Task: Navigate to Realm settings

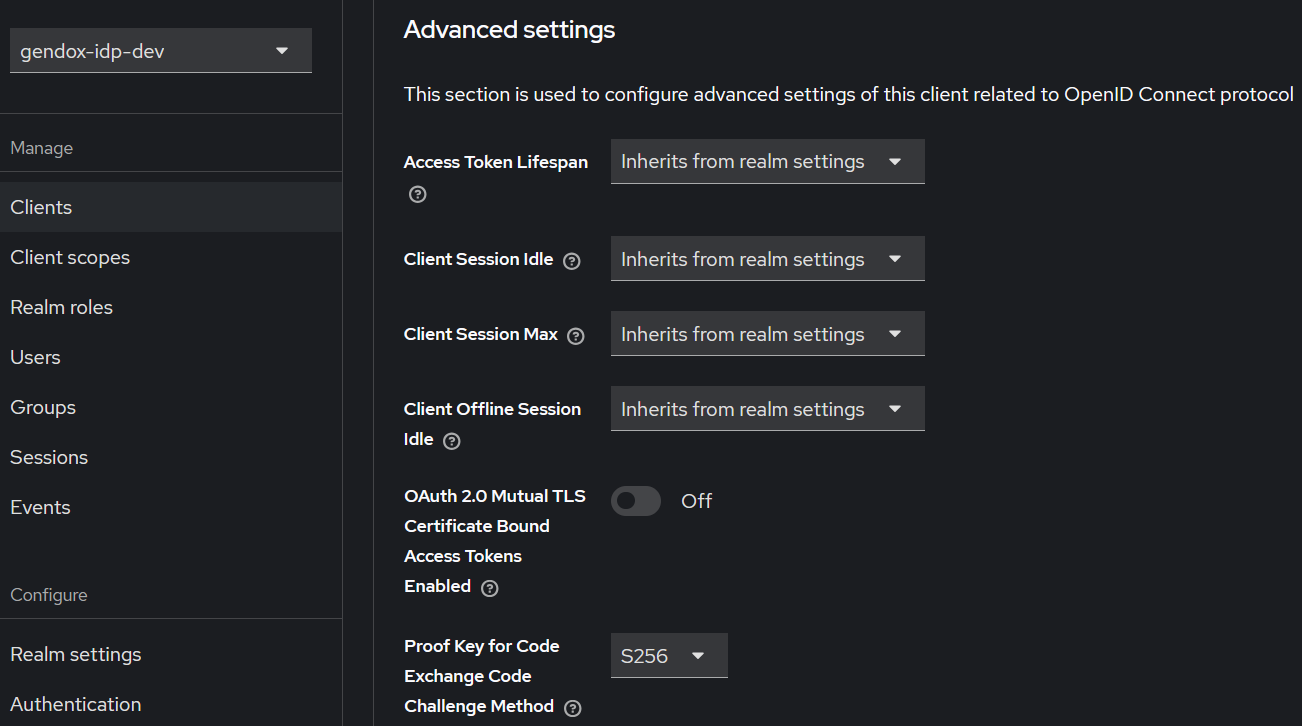Action: (x=75, y=654)
